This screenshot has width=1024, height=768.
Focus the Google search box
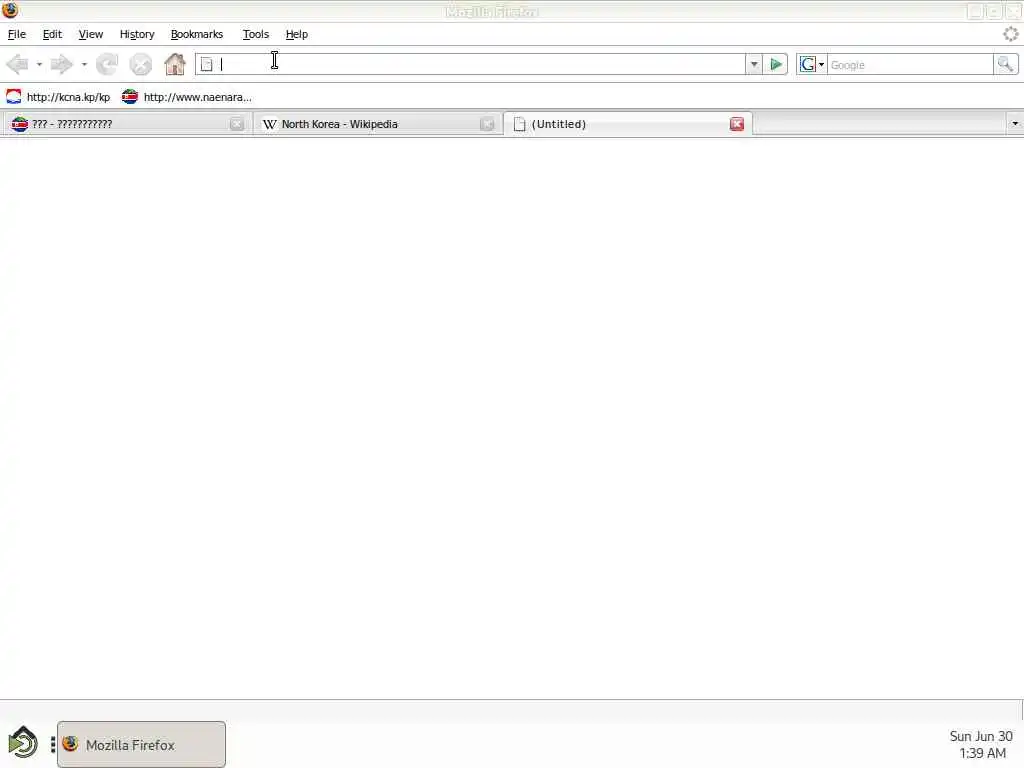click(910, 65)
